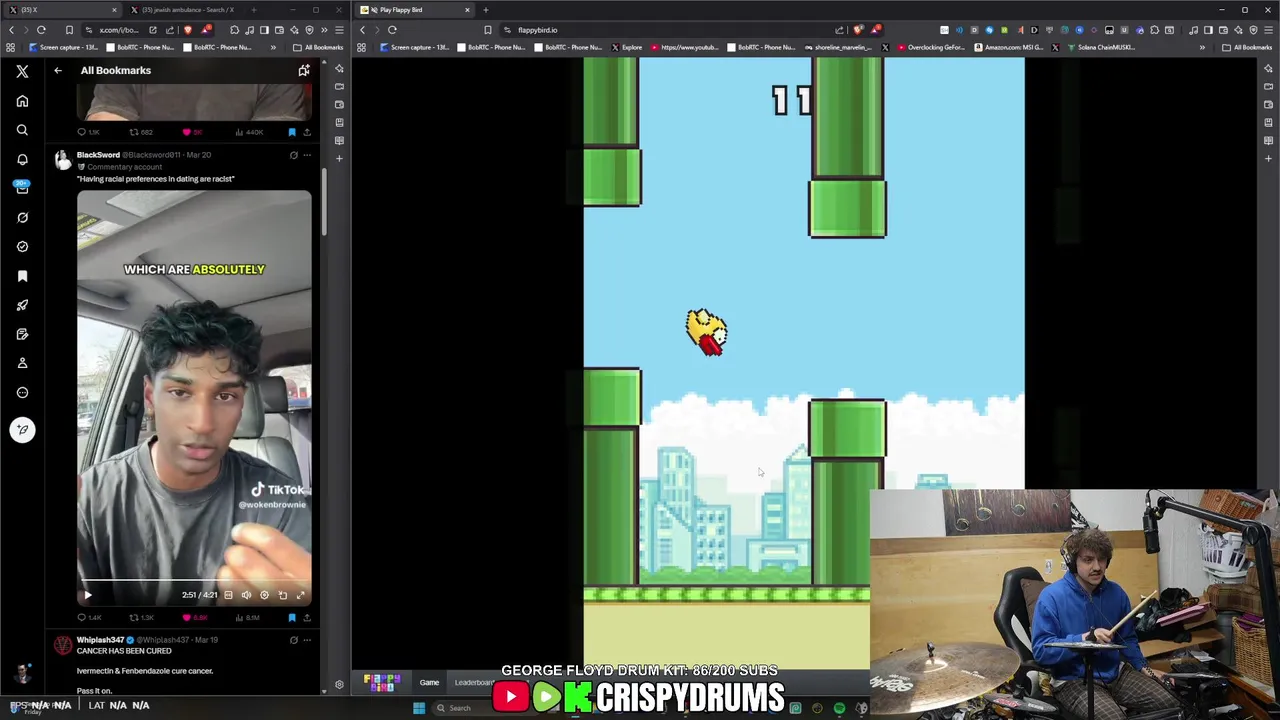Open More circle menu in X sidebar
Image resolution: width=1280 pixels, height=720 pixels.
click(22, 392)
